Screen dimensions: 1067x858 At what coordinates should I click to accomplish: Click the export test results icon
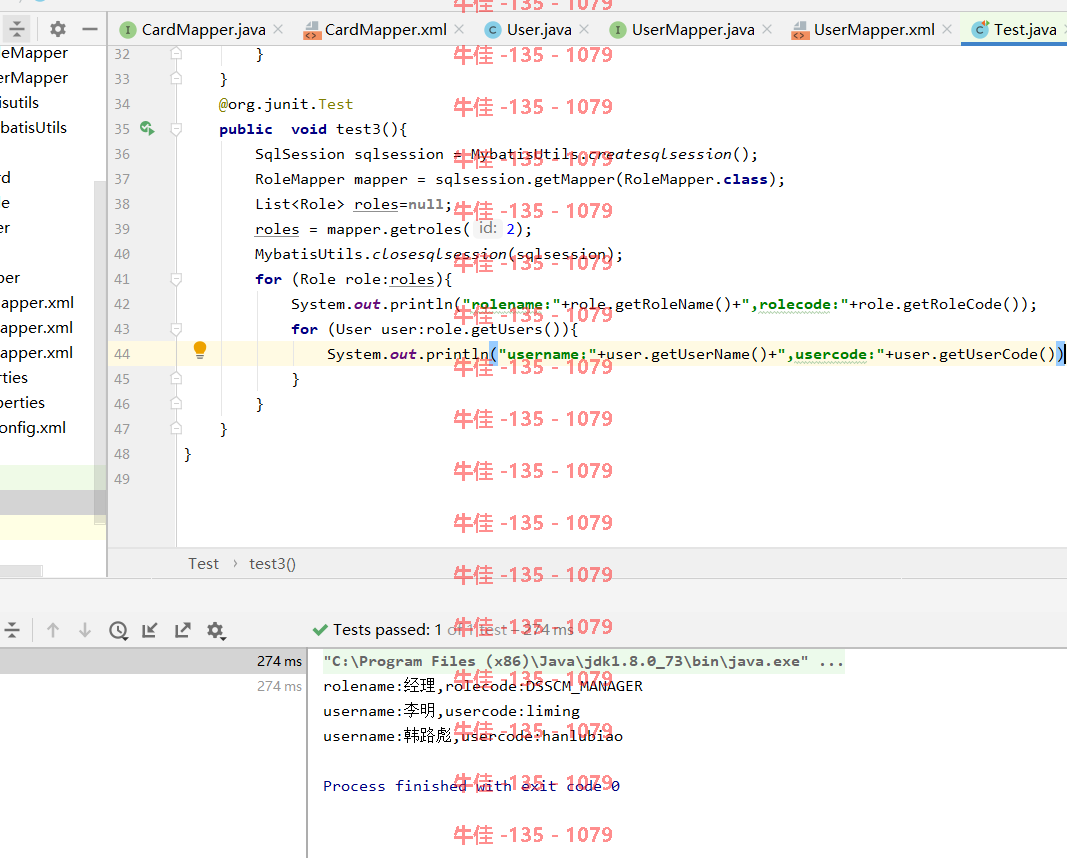coord(182,630)
